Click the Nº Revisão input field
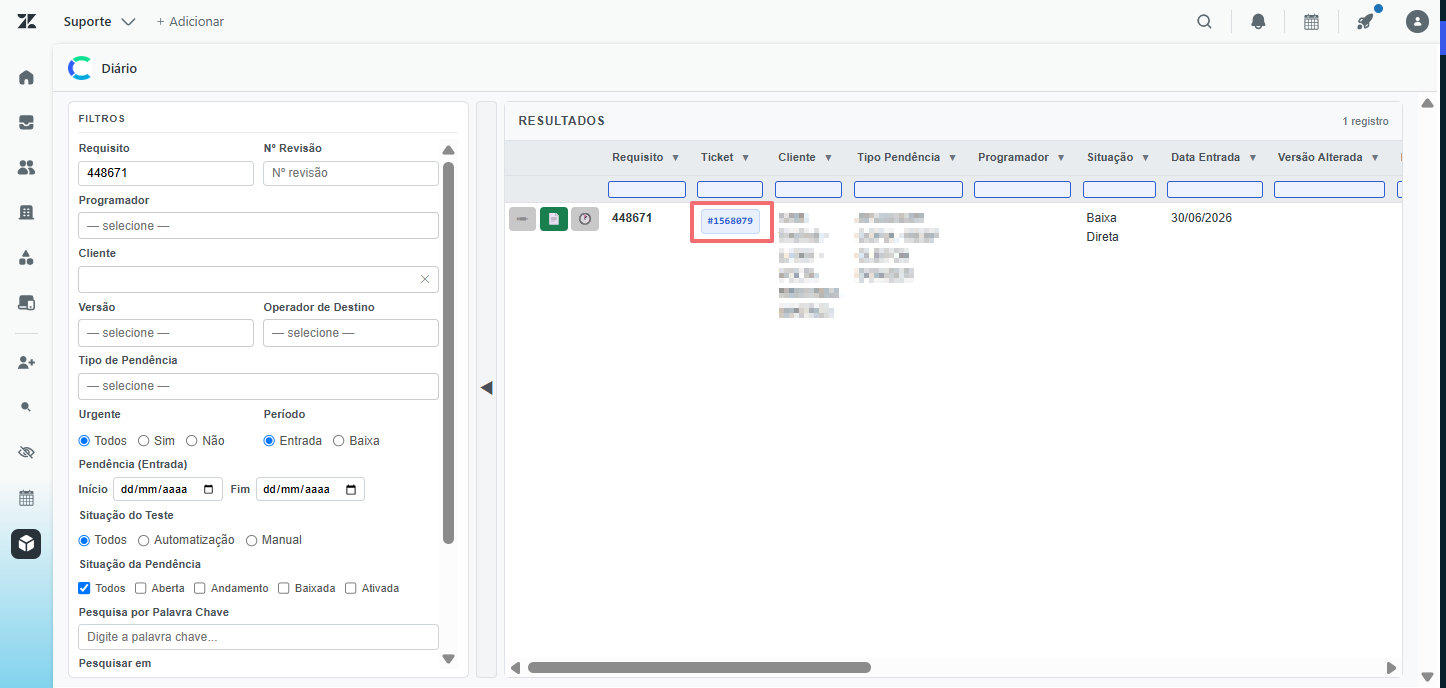This screenshot has width=1446, height=688. point(351,173)
